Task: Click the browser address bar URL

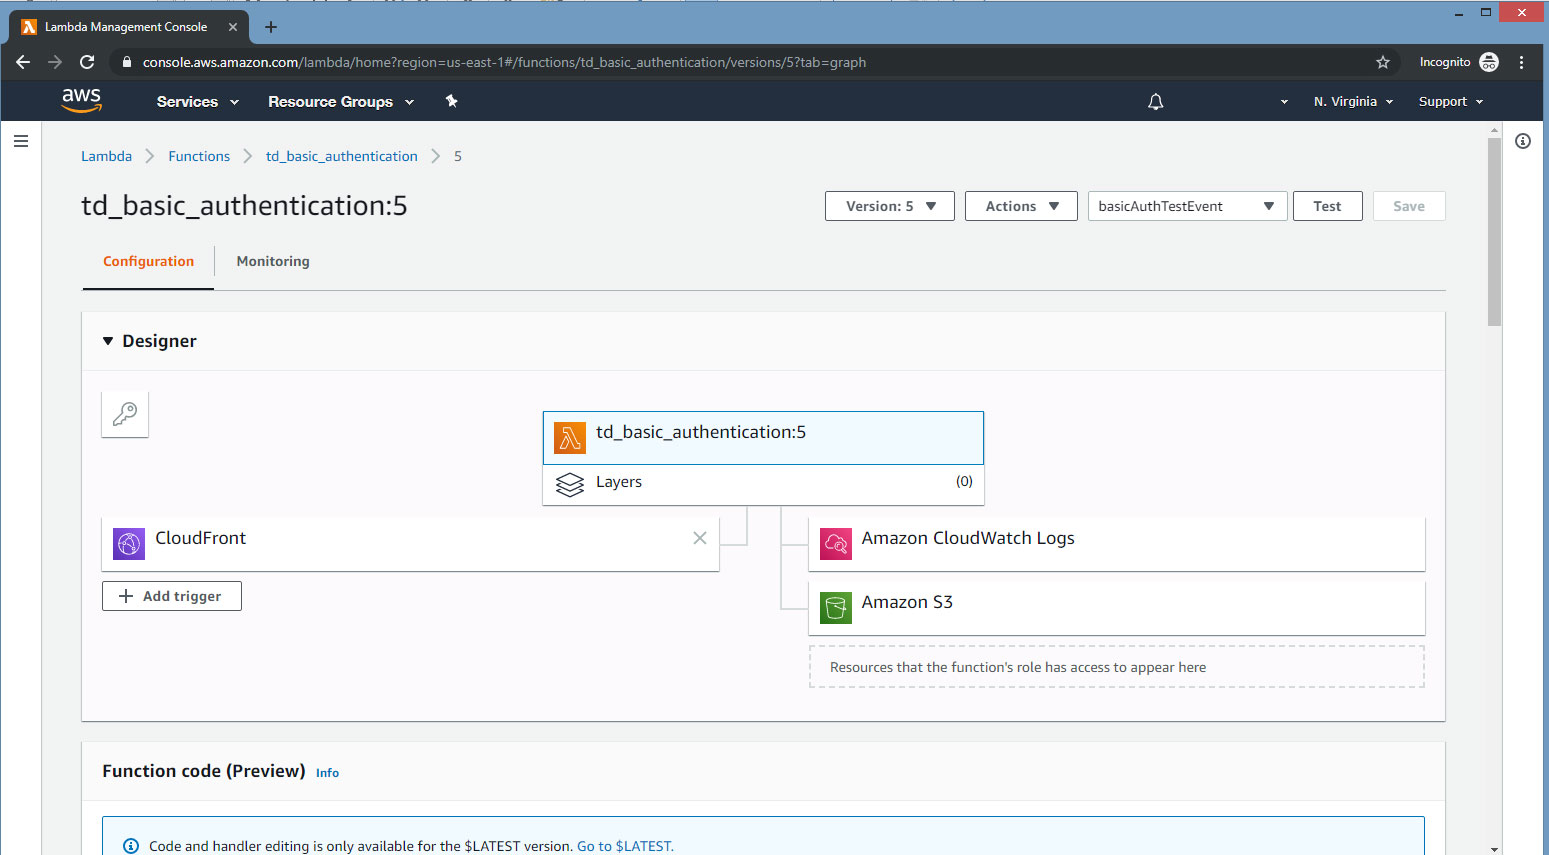Action: click(504, 62)
